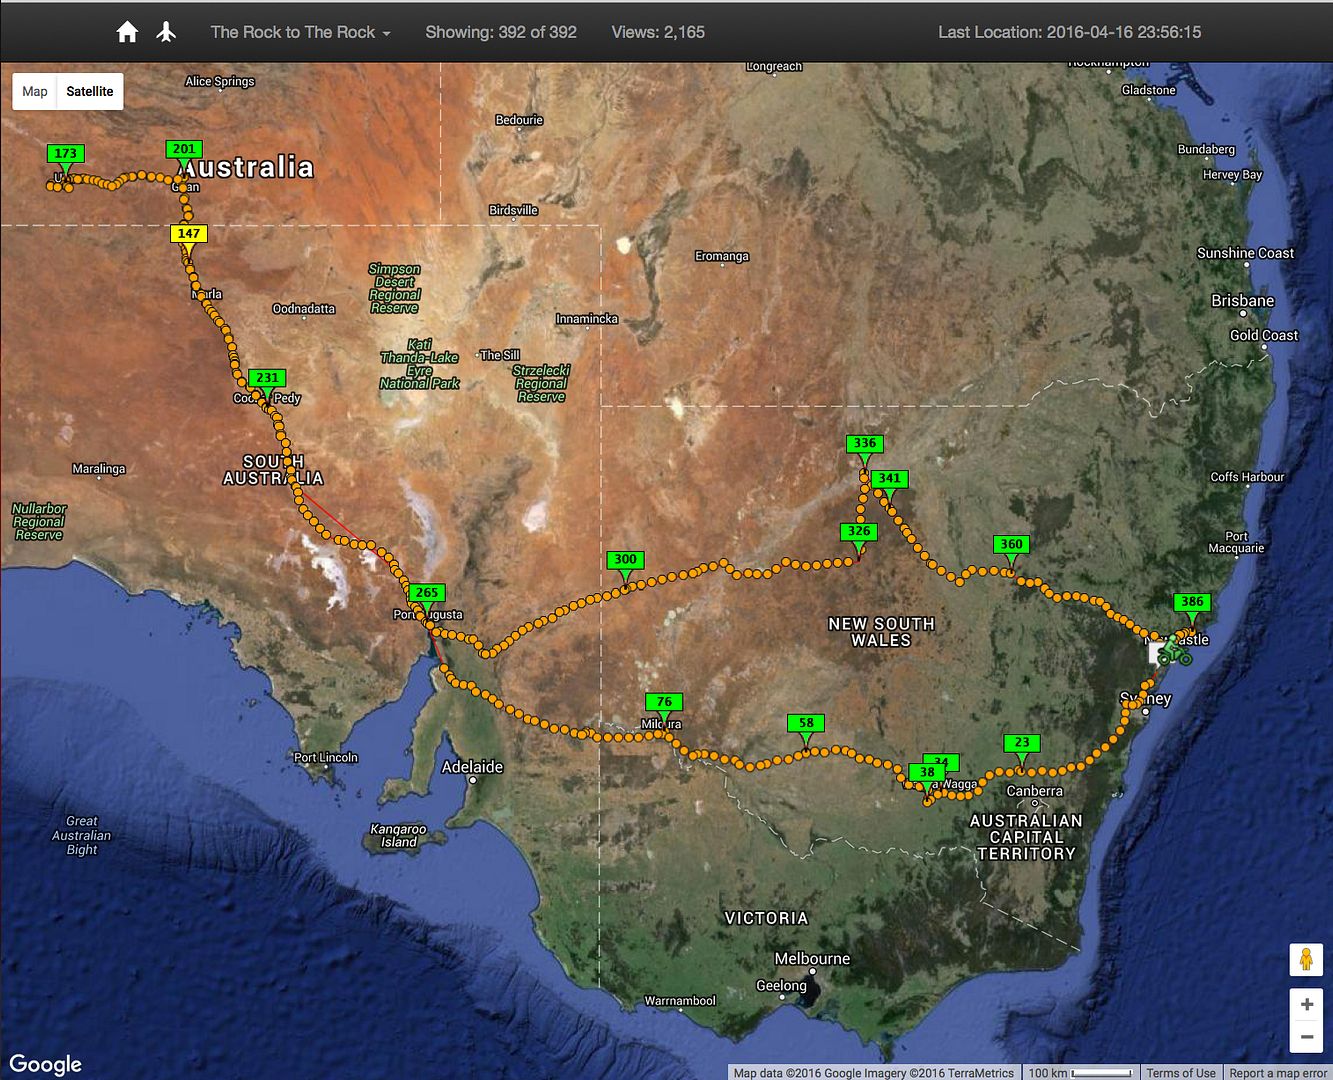Open The Rock to The Rock dropdown
The image size is (1333, 1080).
(x=300, y=32)
